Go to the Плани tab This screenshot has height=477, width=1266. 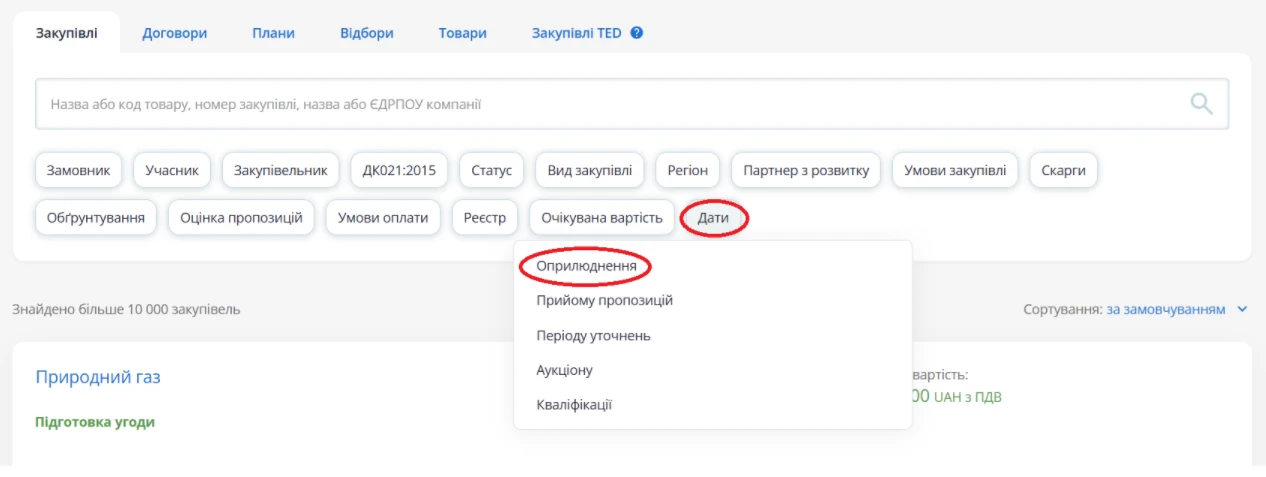(x=273, y=33)
